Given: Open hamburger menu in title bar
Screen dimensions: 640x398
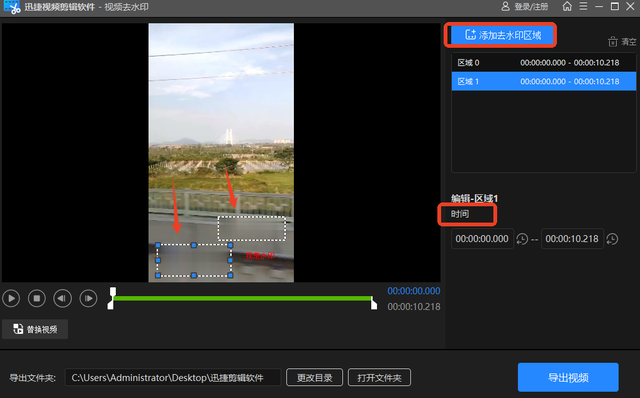Looking at the screenshot, I should [583, 6].
